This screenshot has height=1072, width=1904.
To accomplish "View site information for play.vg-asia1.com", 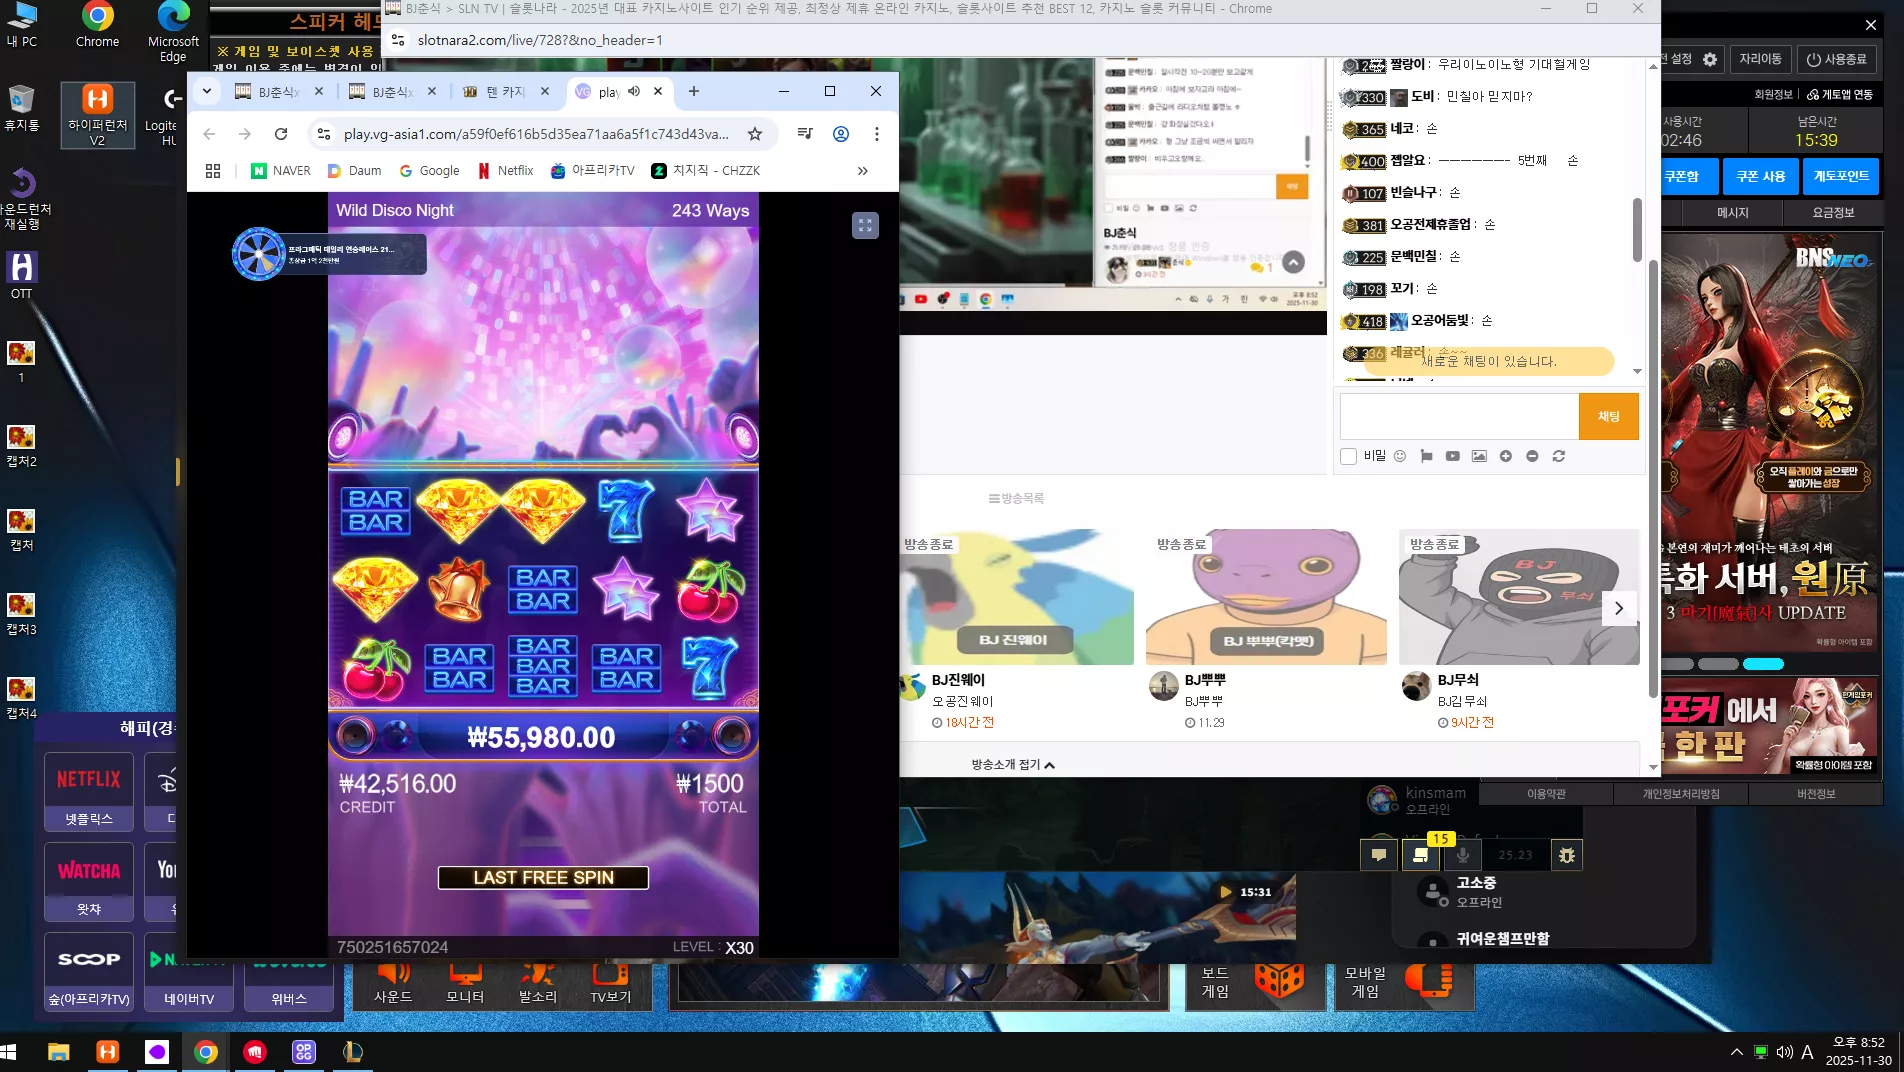I will coord(323,134).
